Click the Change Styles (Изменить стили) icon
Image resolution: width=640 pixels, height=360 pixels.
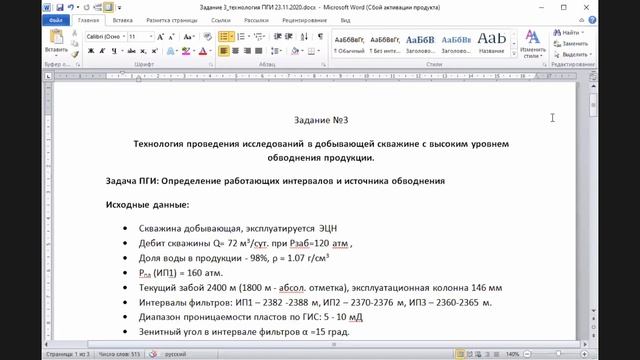tap(533, 44)
